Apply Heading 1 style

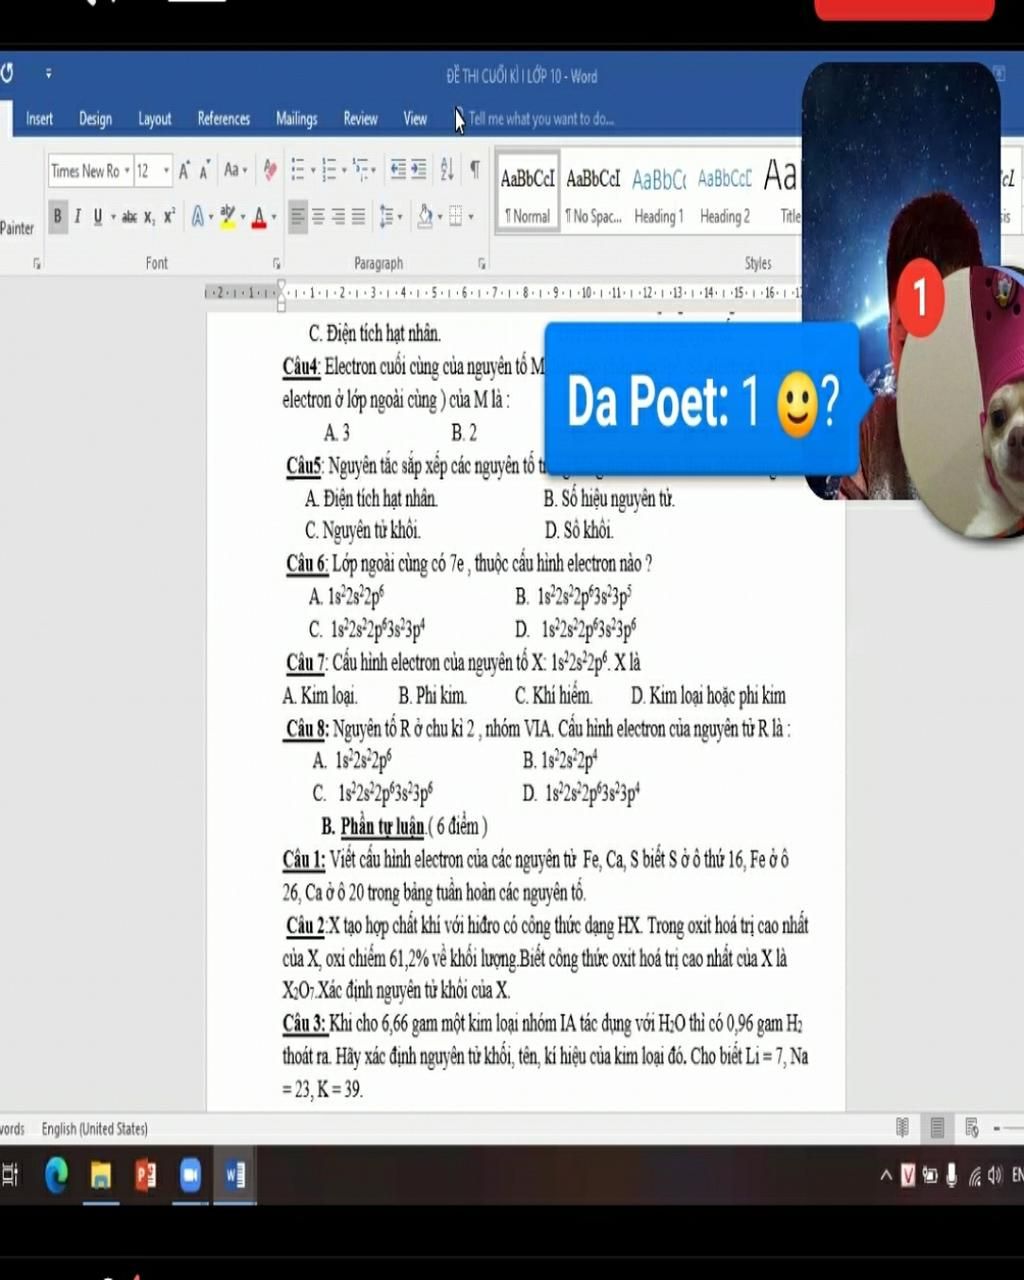click(658, 194)
